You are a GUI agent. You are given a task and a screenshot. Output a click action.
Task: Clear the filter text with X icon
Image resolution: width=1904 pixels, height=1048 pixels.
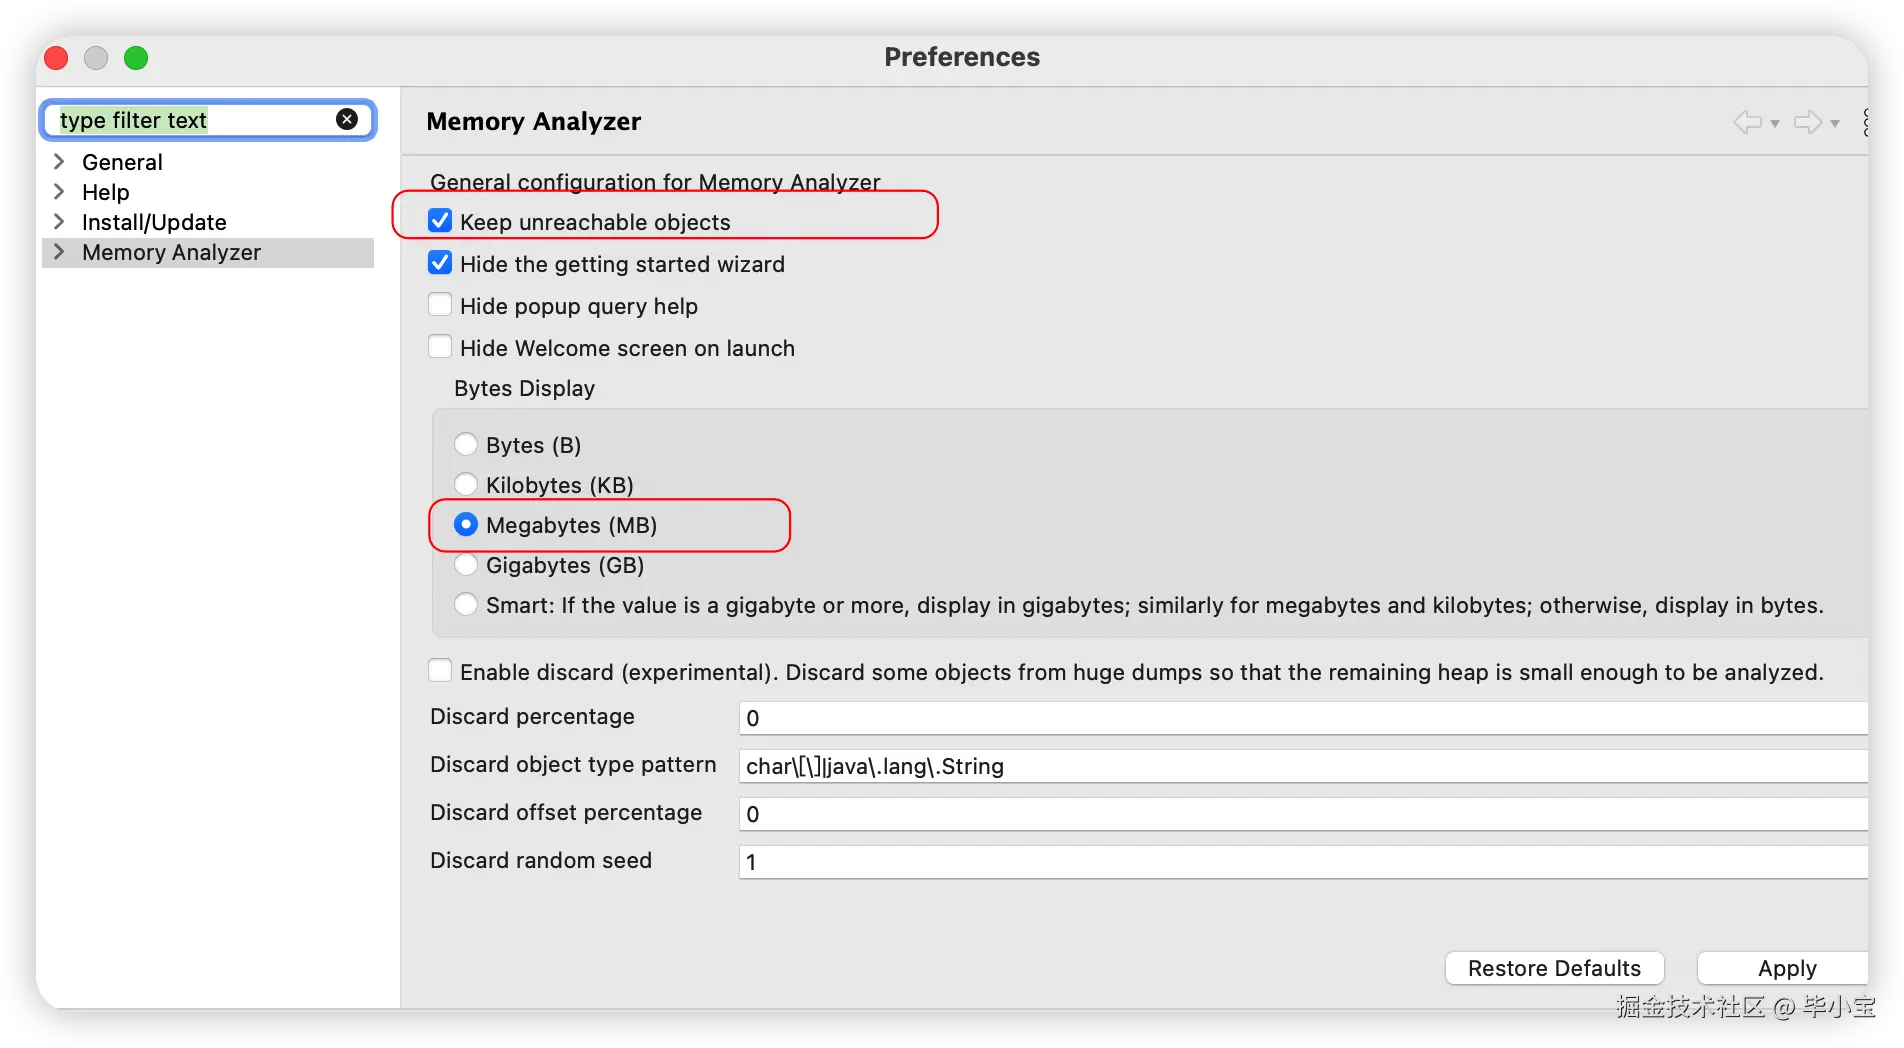pos(347,120)
